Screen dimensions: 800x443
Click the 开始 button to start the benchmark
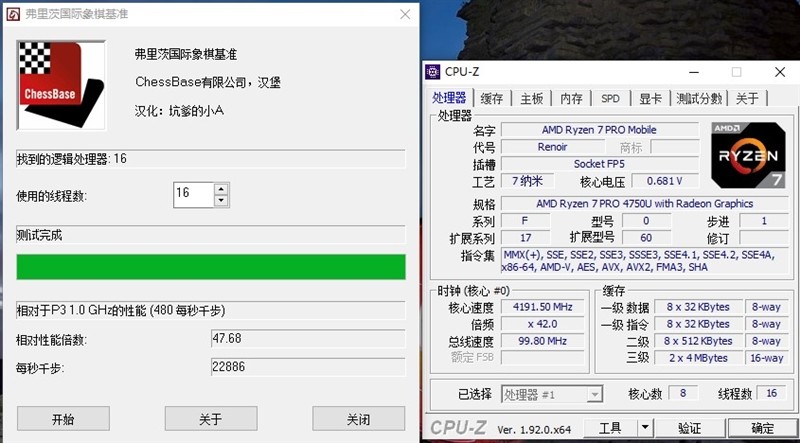tap(63, 419)
